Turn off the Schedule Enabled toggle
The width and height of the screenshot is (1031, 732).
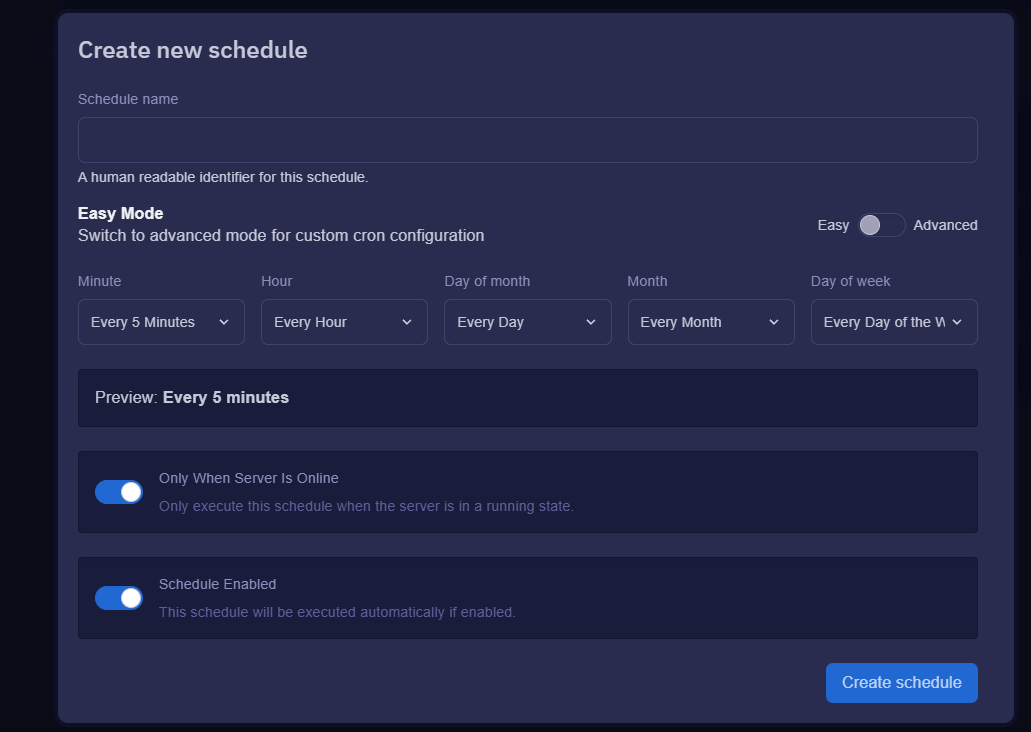coord(119,598)
